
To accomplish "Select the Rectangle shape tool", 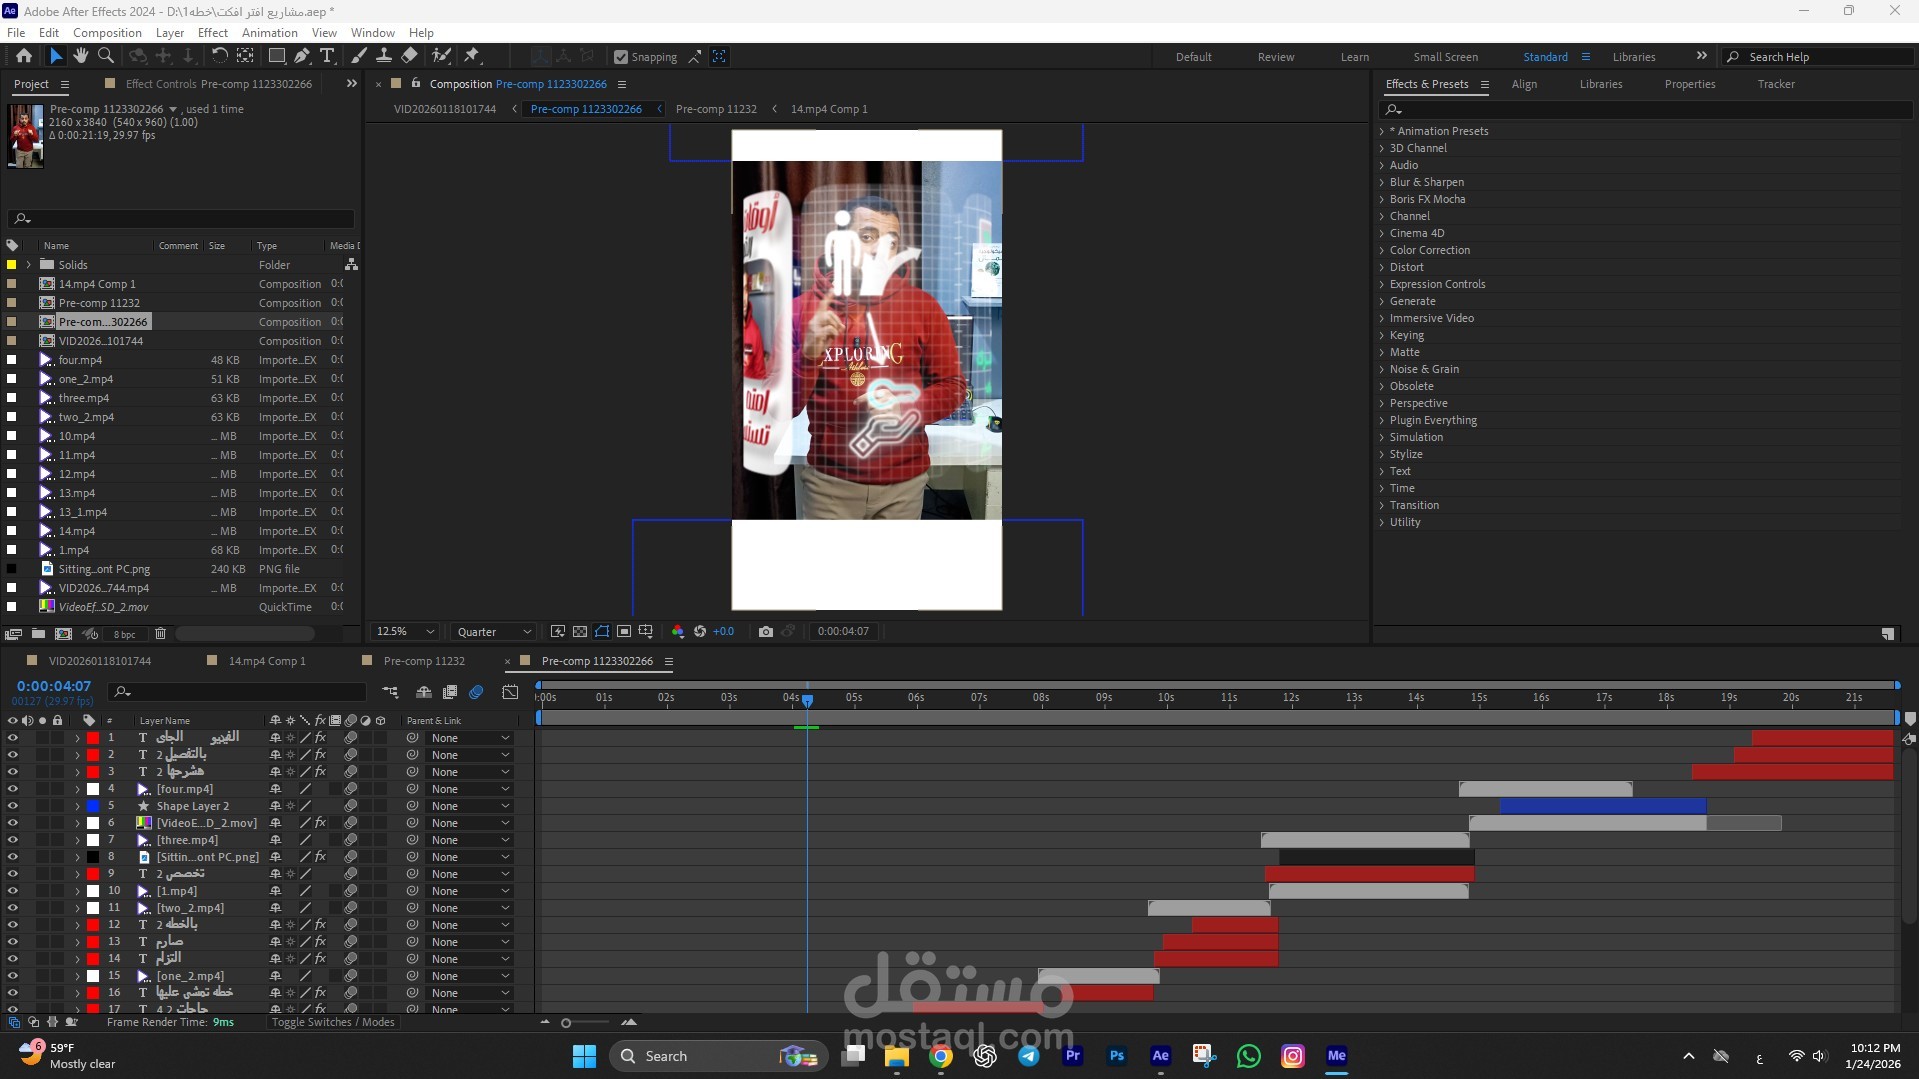I will (277, 56).
